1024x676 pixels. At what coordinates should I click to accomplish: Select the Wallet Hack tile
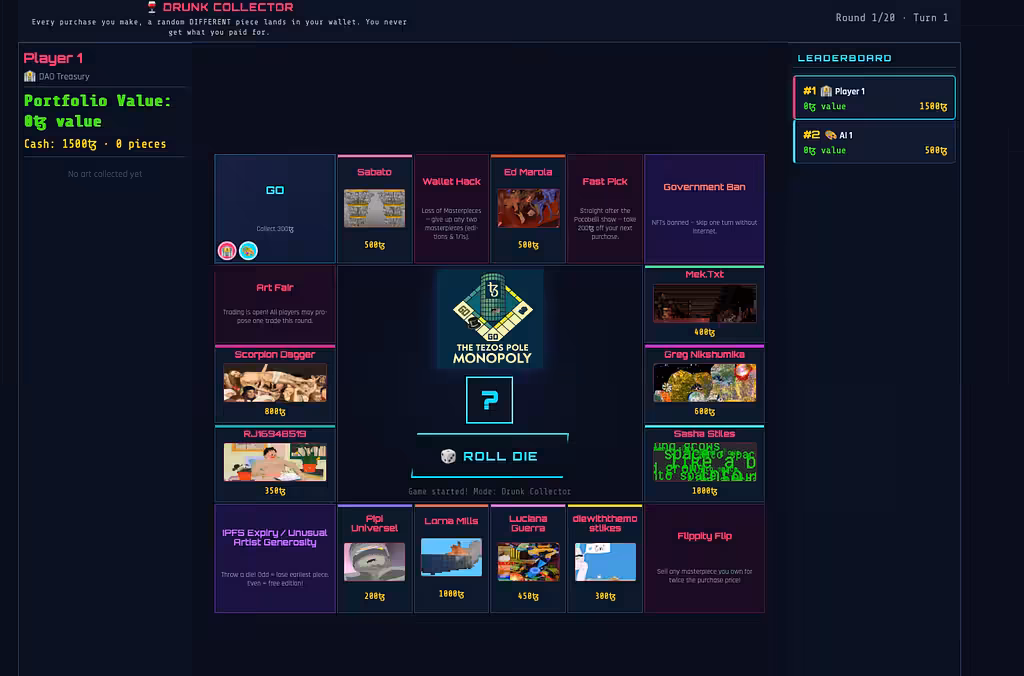[x=451, y=208]
